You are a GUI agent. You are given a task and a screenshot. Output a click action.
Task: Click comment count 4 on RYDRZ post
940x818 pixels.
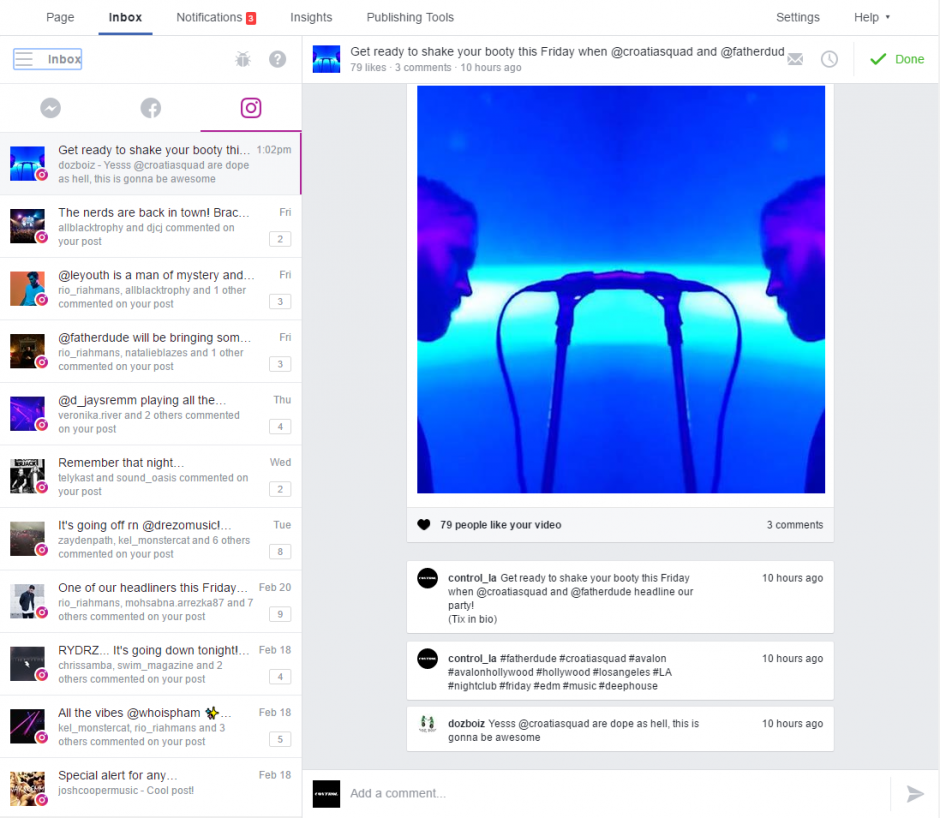point(280,676)
